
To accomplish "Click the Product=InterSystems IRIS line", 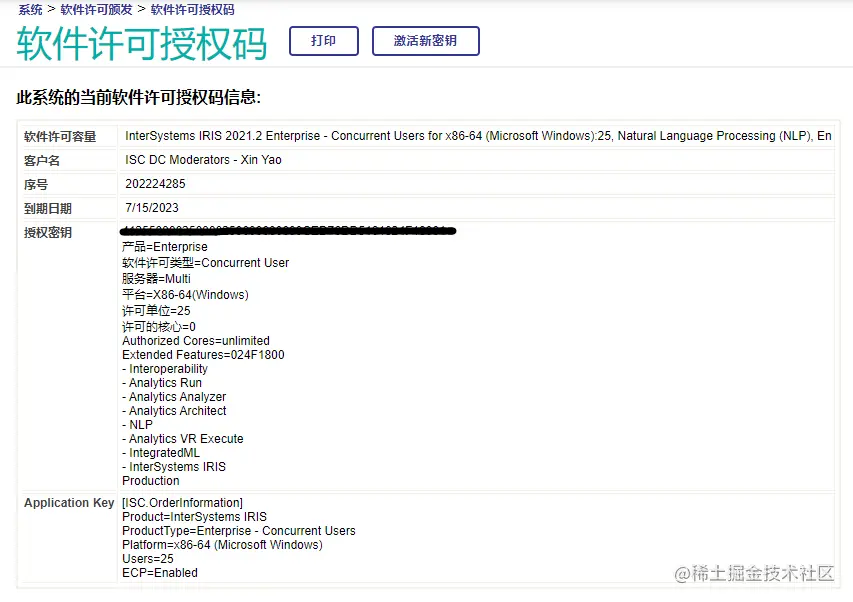I will click(x=195, y=517).
